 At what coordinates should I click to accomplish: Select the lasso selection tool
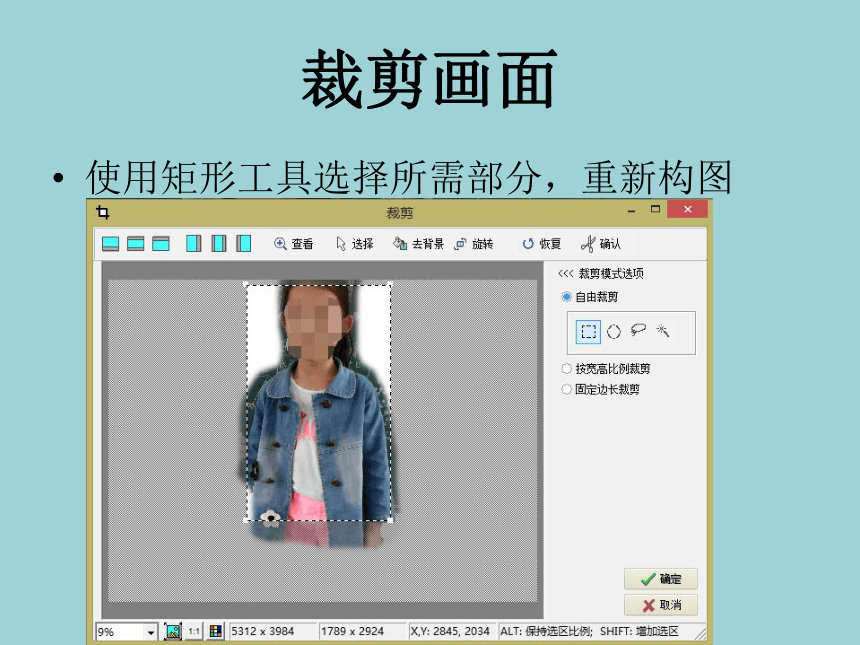[638, 330]
